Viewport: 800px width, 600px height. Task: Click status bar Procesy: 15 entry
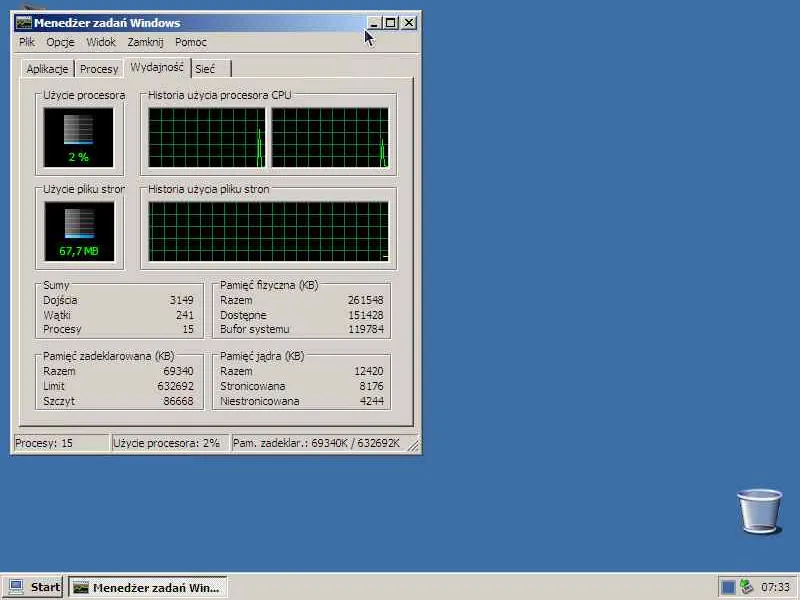tap(61, 443)
